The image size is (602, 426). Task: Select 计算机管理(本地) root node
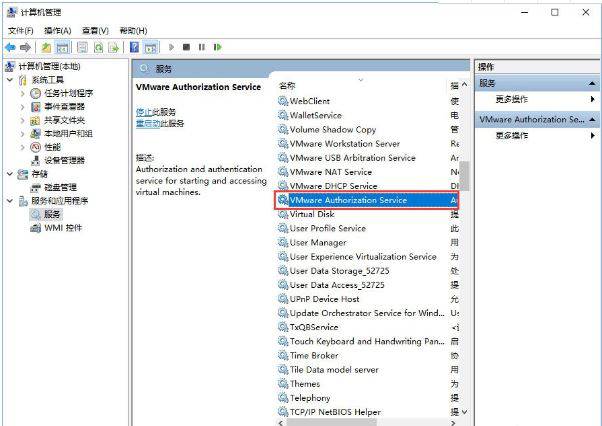[49, 66]
